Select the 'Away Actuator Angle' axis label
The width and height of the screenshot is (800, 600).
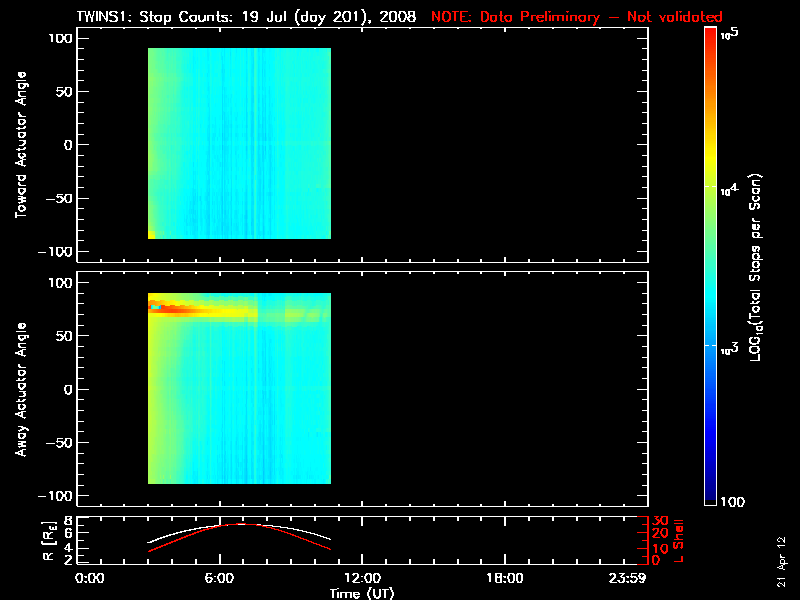coord(21,389)
